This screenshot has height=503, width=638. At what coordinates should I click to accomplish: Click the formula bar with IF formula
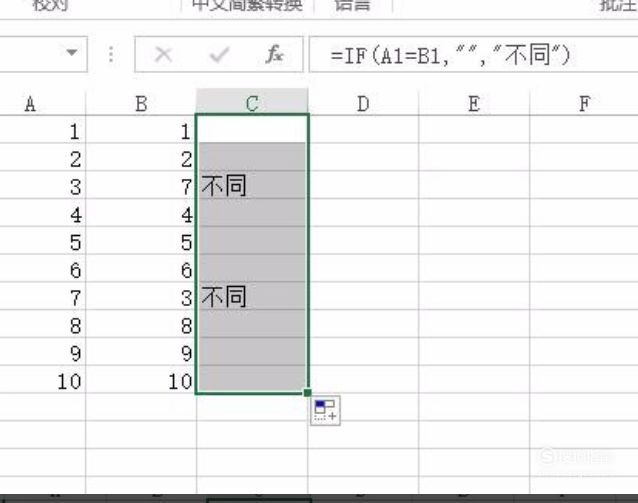click(473, 55)
